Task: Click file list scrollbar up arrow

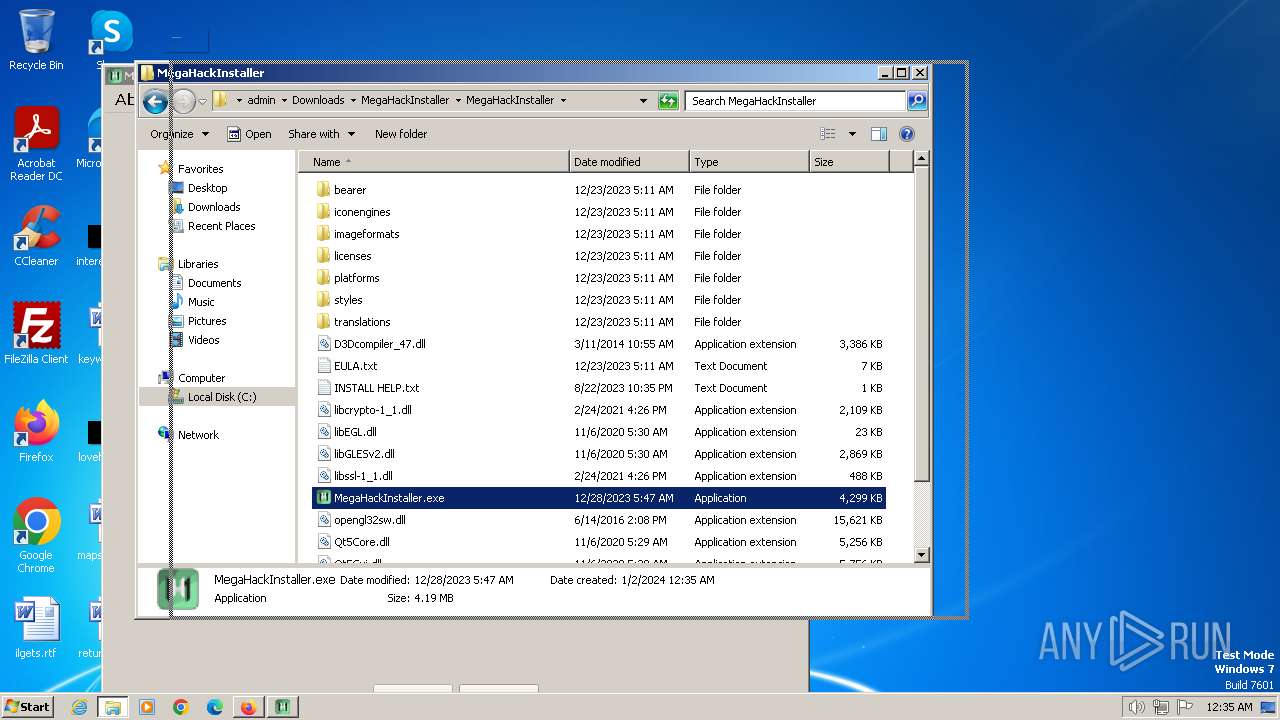Action: 922,158
